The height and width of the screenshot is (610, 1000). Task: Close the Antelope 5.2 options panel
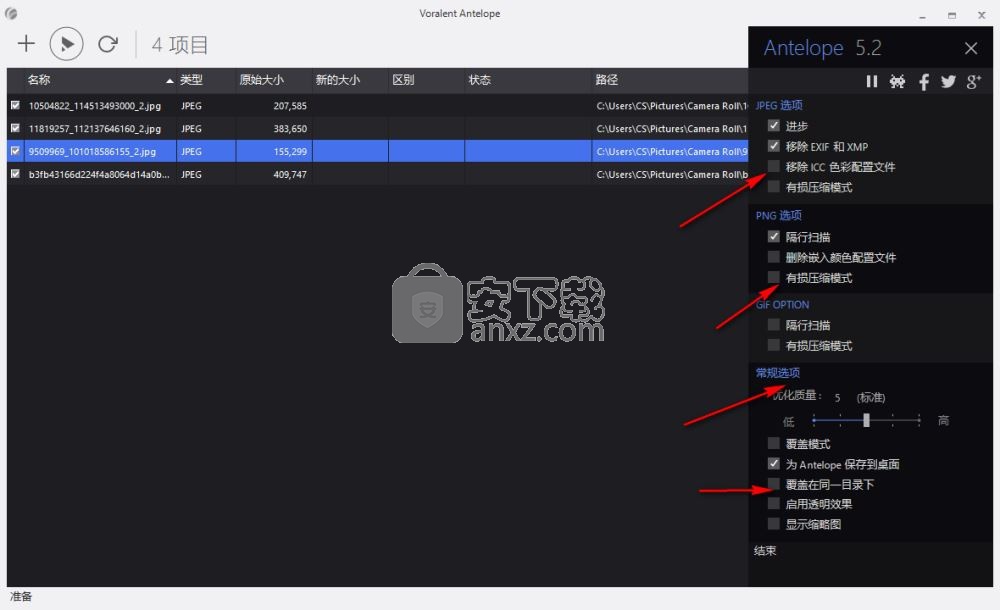(x=971, y=48)
